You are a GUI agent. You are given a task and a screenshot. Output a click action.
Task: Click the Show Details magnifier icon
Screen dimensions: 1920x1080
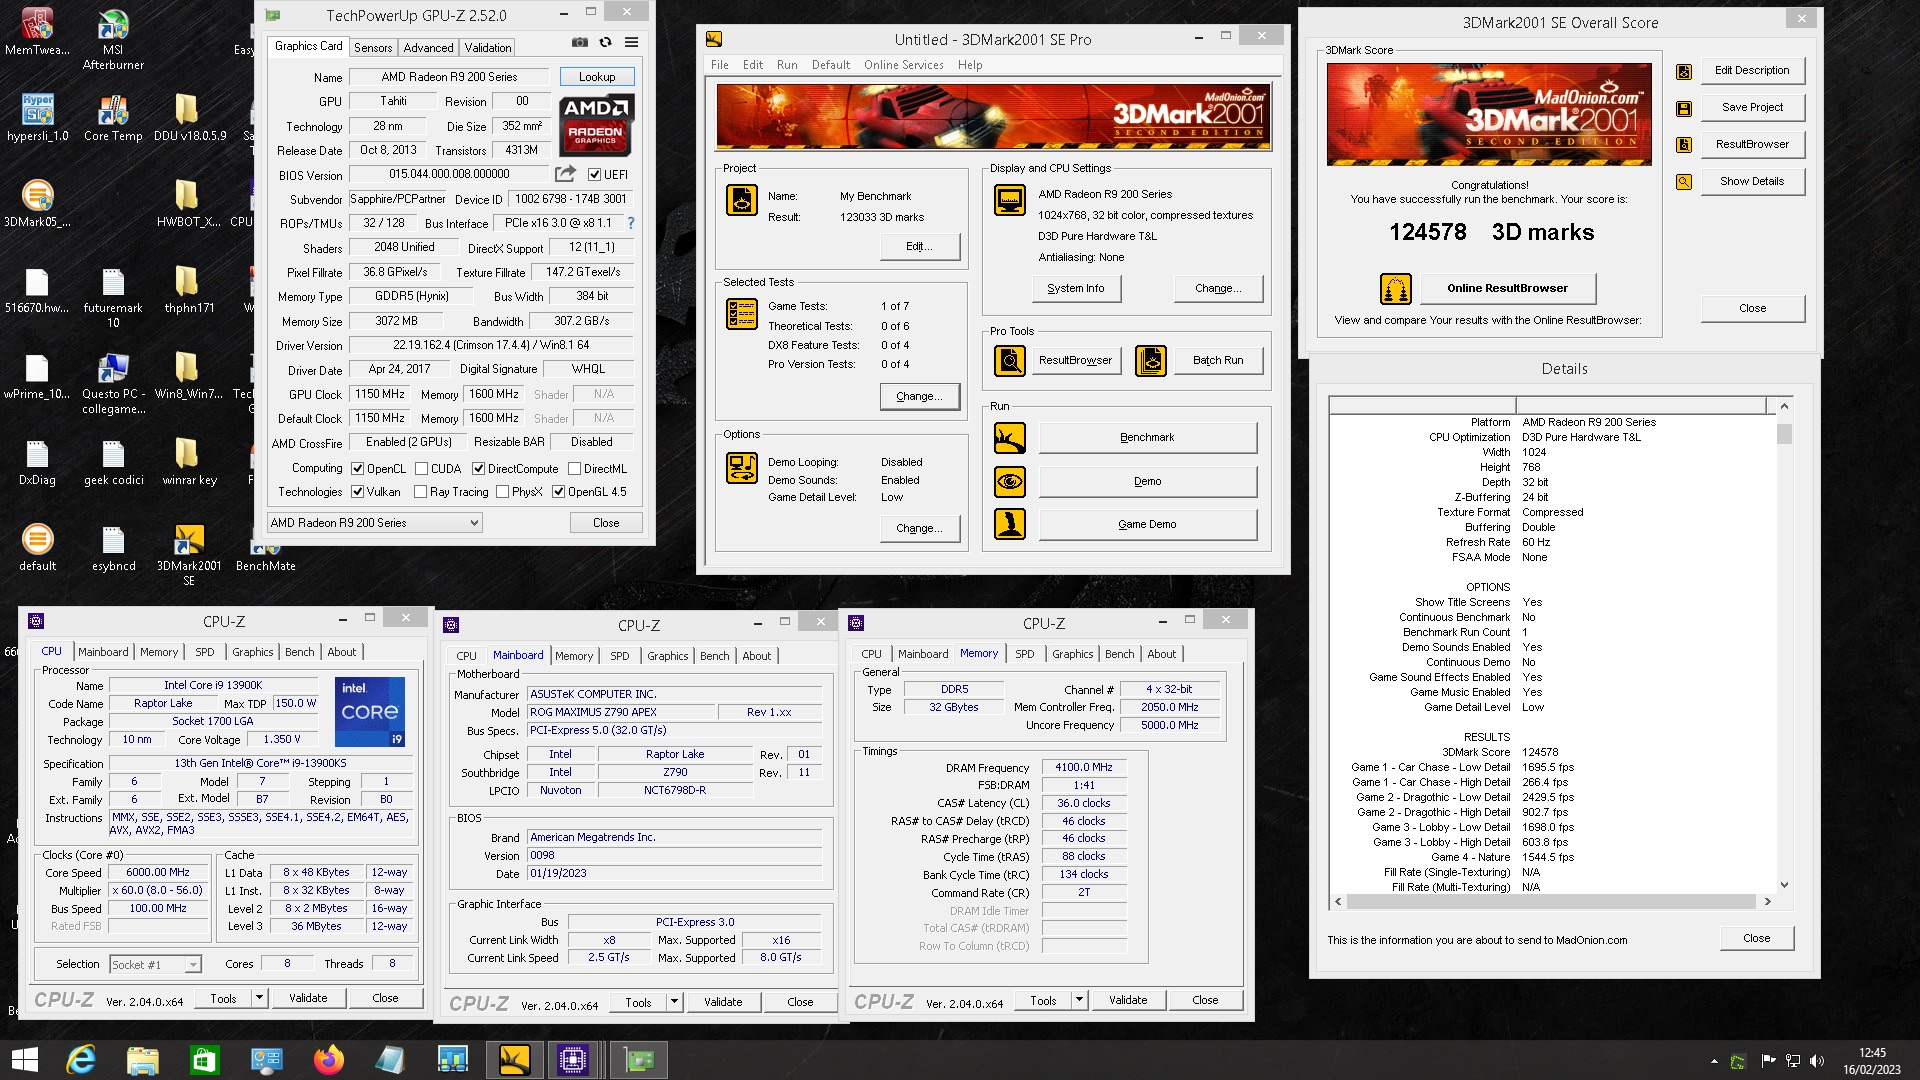(x=1684, y=182)
